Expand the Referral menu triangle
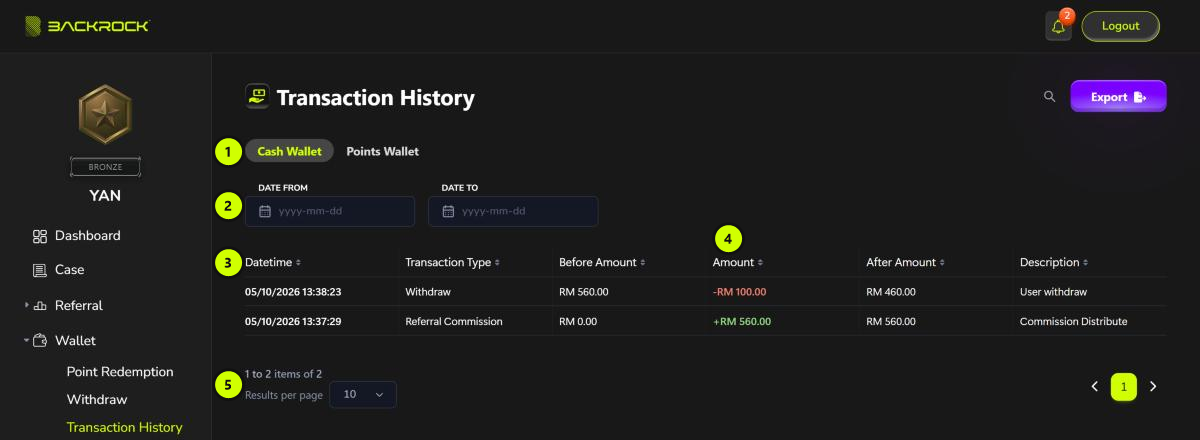 coord(27,305)
